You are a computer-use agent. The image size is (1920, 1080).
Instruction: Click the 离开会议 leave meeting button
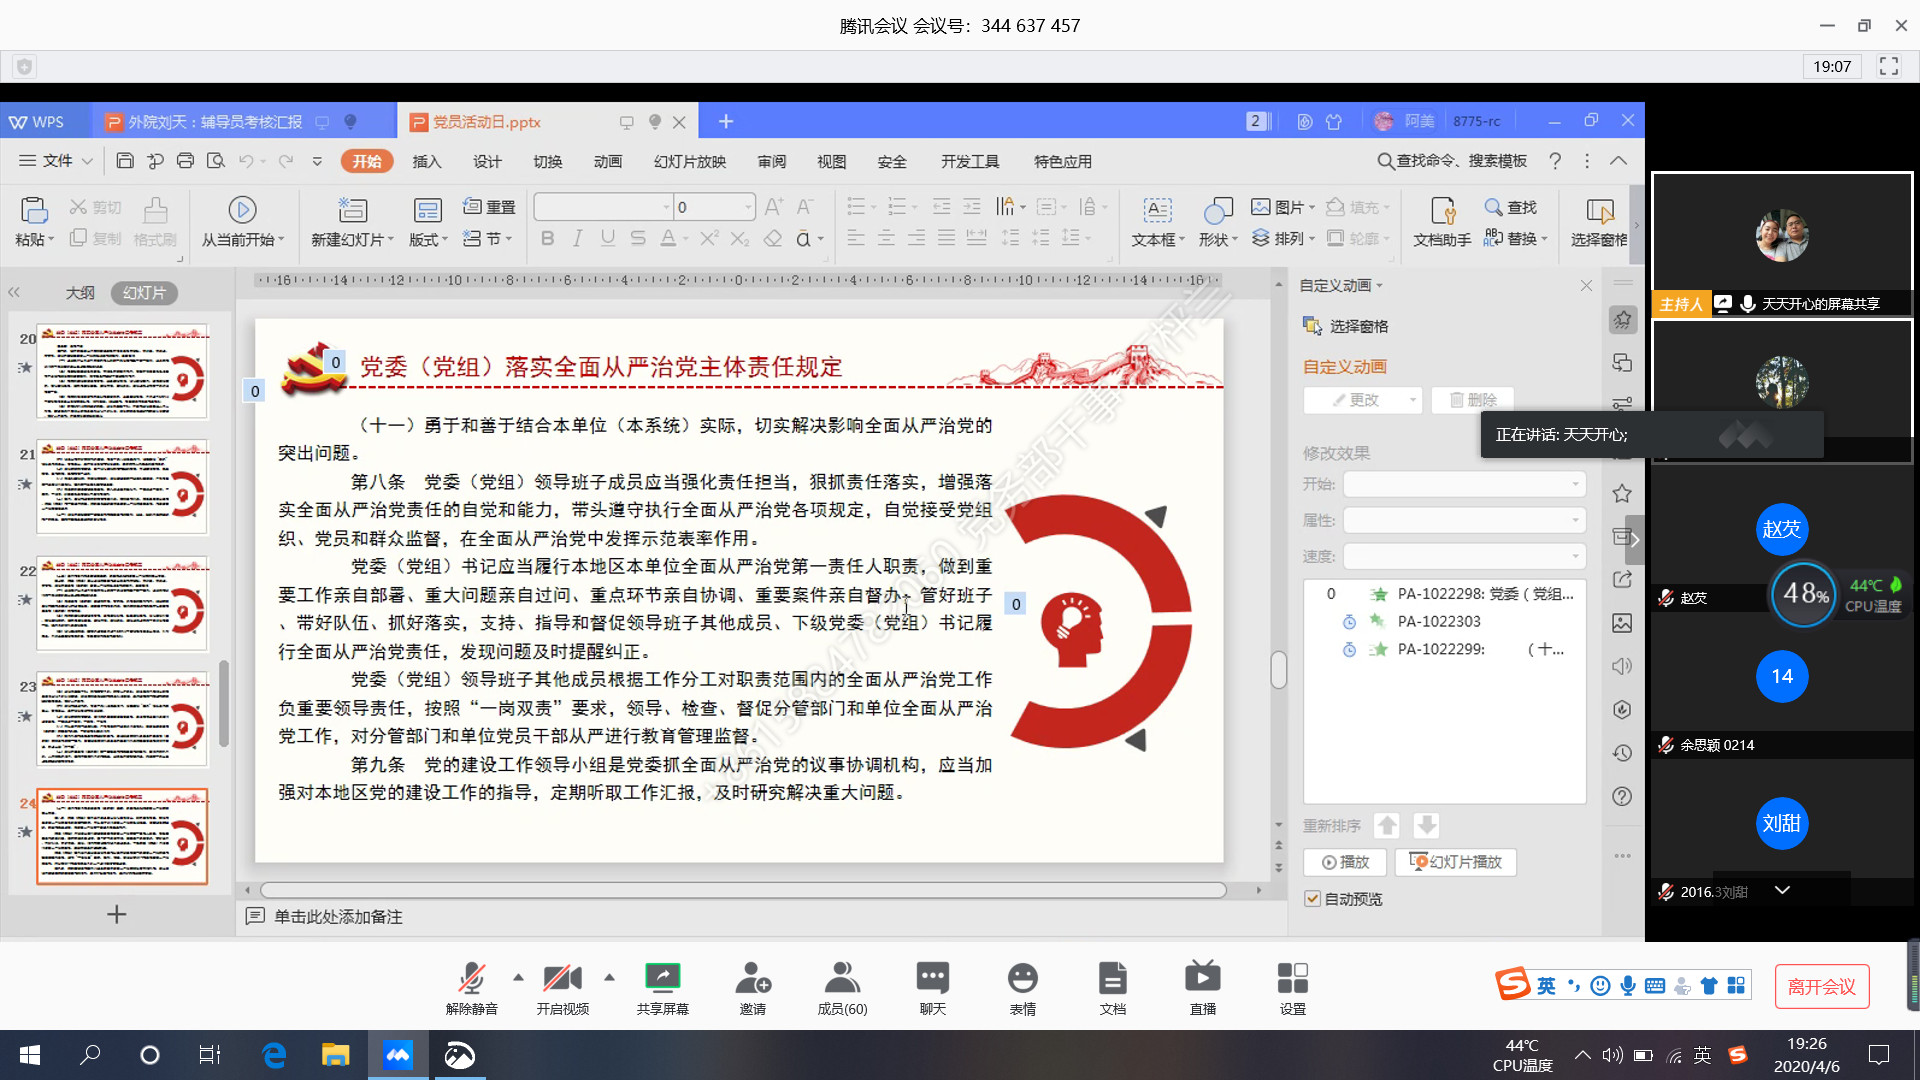(1822, 987)
